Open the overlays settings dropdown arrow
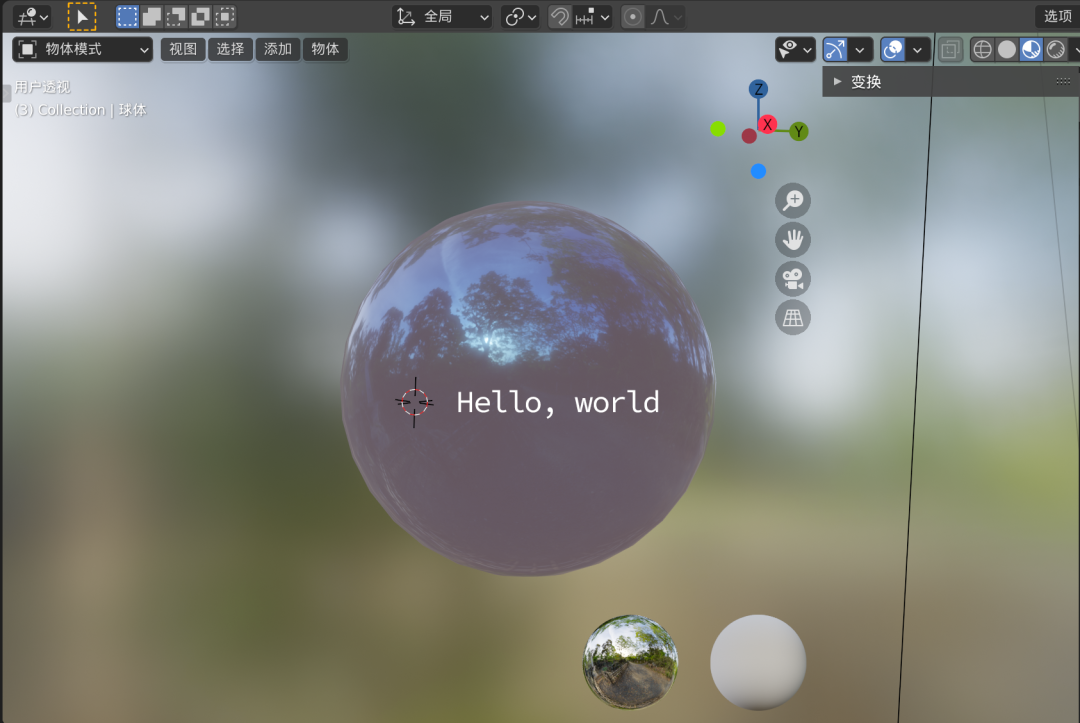Viewport: 1080px width, 723px height. tap(917, 50)
